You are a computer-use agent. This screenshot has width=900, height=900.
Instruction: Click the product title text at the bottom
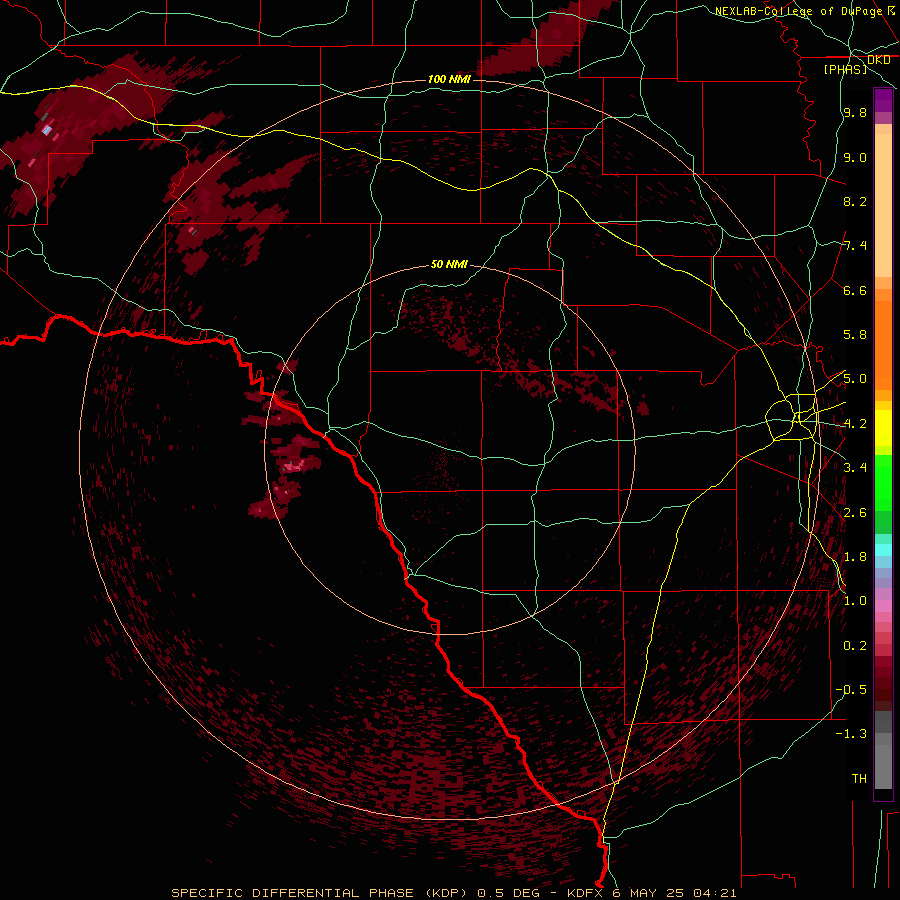[453, 893]
